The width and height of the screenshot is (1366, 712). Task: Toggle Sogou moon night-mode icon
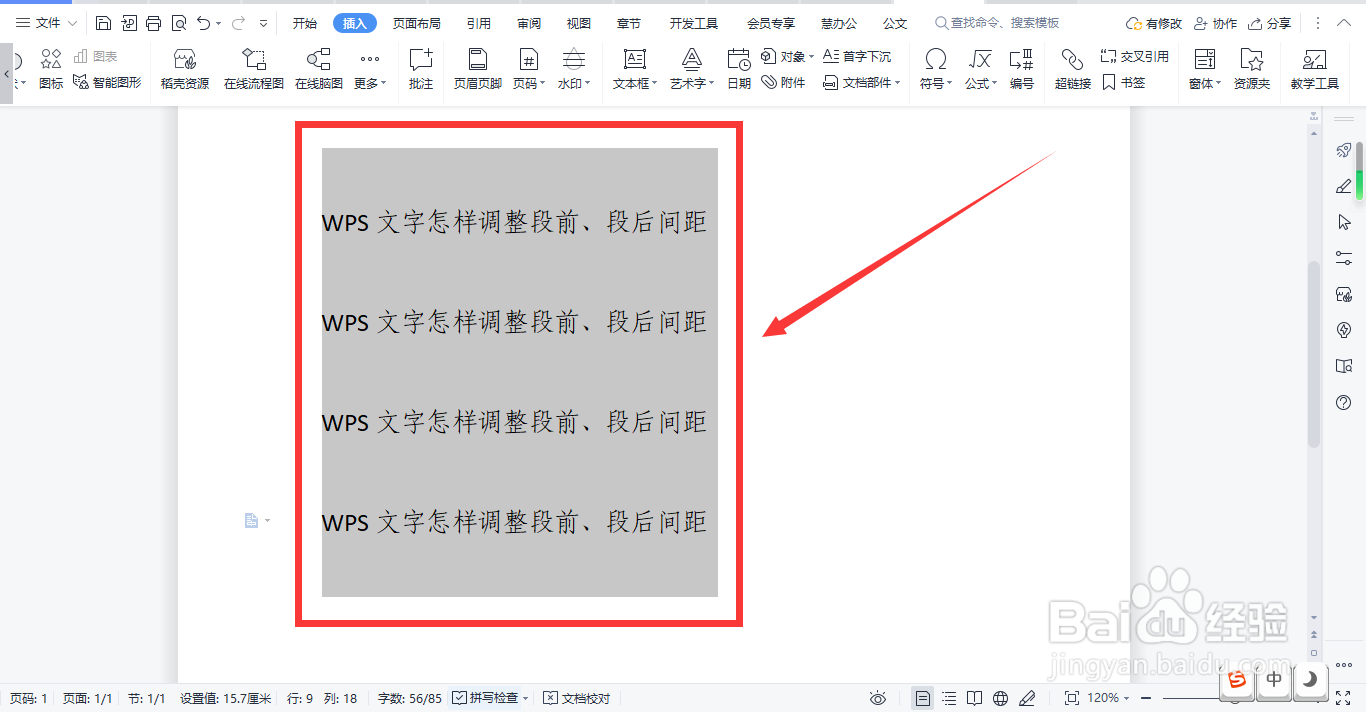click(x=1310, y=680)
